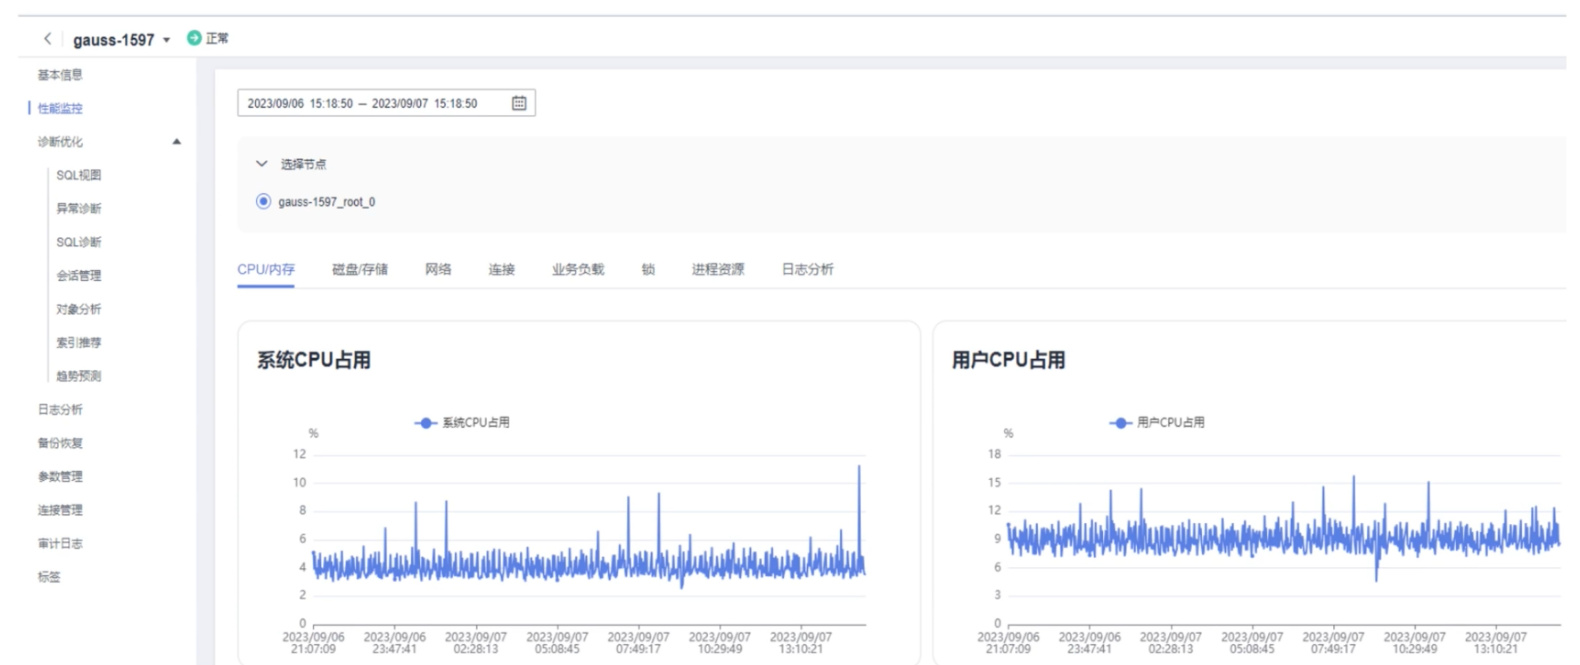Collapse the 诊断优化 sidebar group arrow
The width and height of the screenshot is (1580, 665).
pyautogui.click(x=177, y=142)
